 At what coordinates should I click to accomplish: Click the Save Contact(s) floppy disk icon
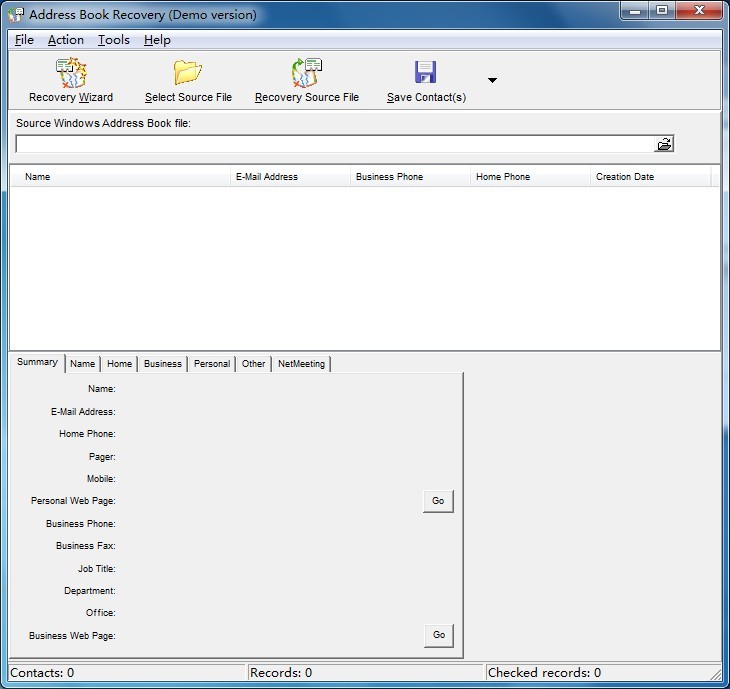pyautogui.click(x=426, y=73)
